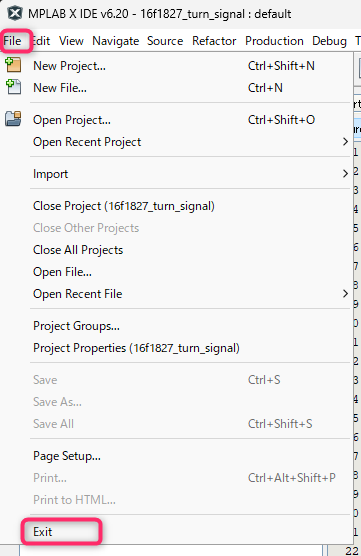This screenshot has height=556, width=361.
Task: Open the Source menu
Action: 165,41
